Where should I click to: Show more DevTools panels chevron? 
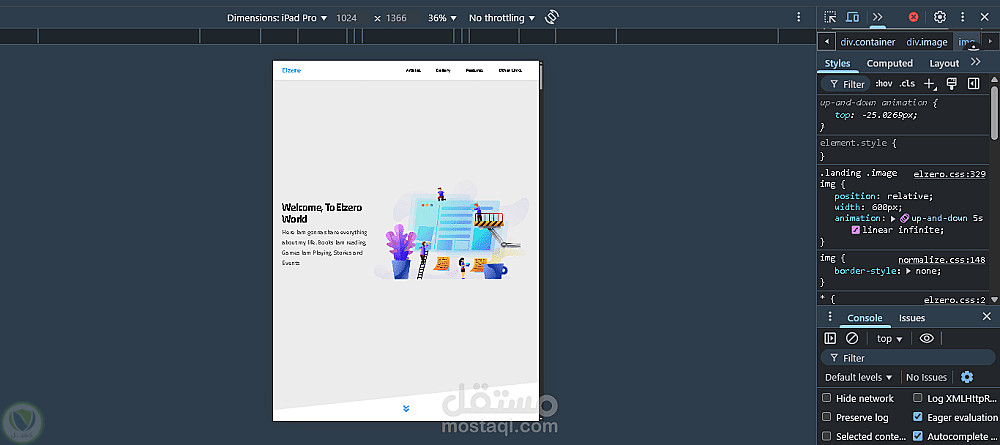point(878,17)
